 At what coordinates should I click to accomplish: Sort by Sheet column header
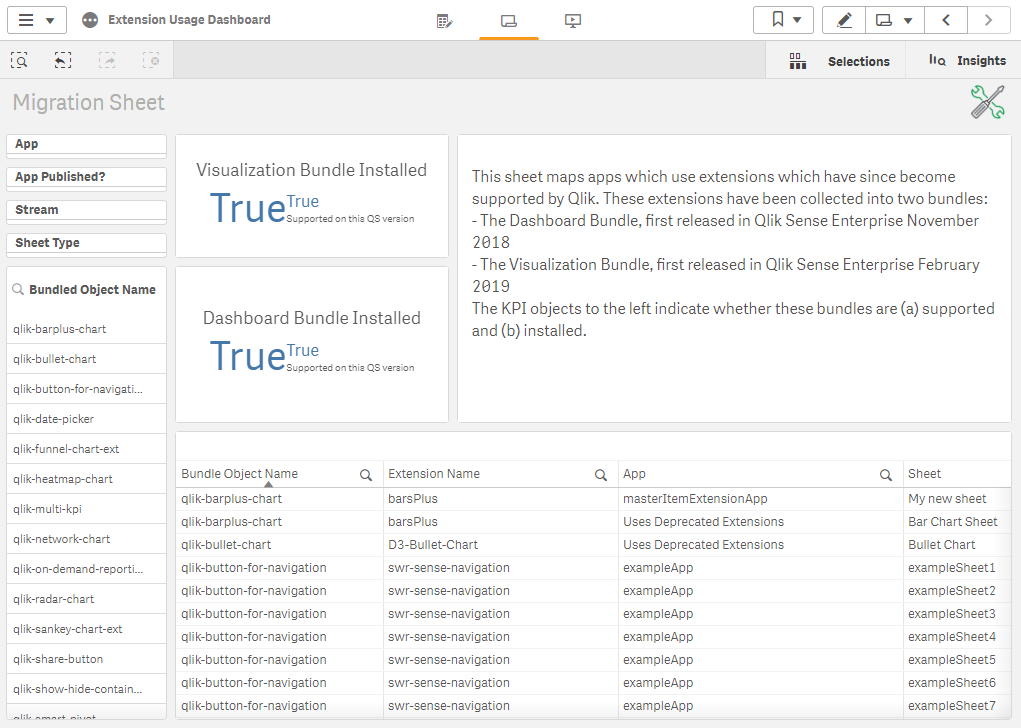925,474
